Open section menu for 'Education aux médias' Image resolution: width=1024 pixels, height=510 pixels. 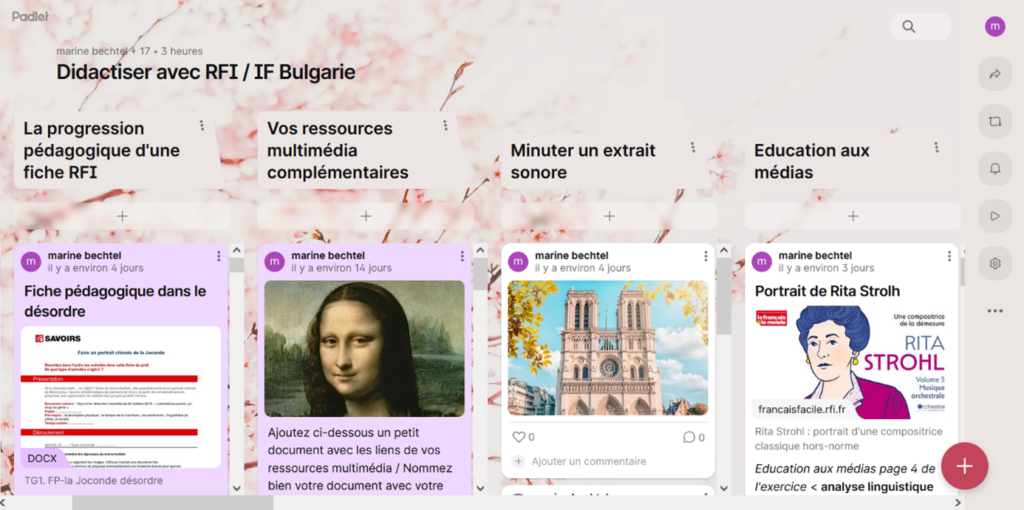click(936, 148)
